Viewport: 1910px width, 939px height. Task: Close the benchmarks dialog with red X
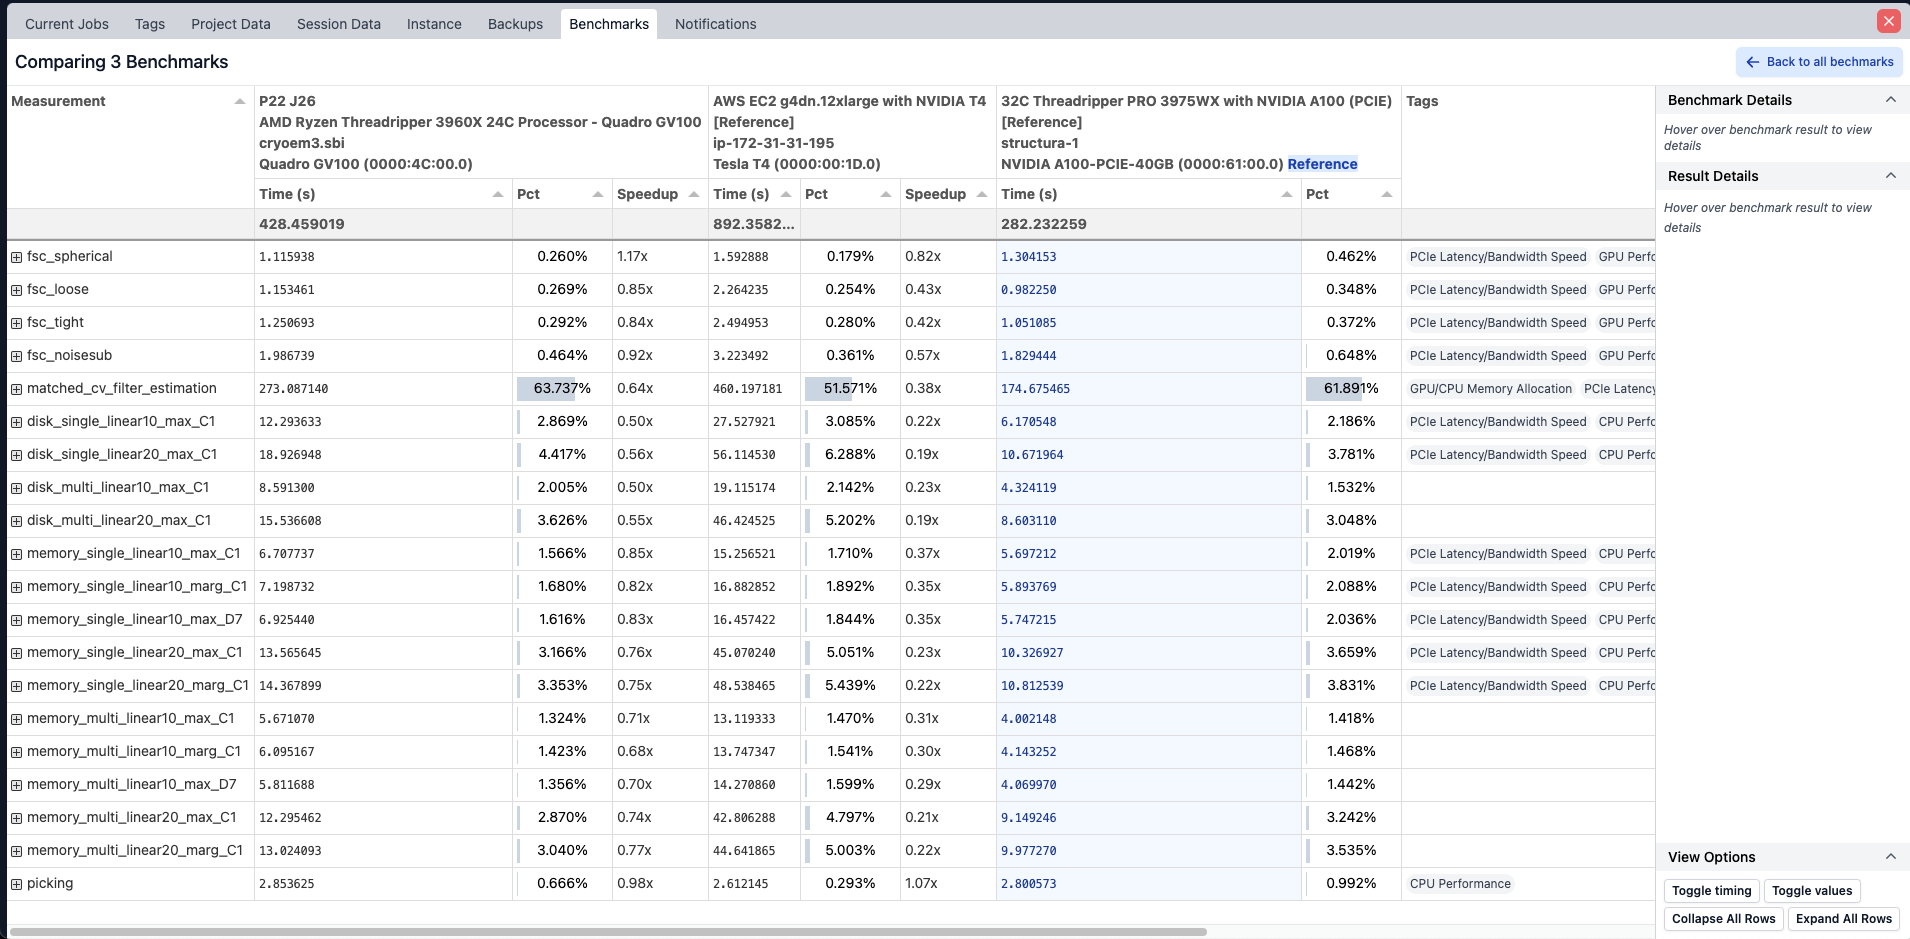point(1889,21)
